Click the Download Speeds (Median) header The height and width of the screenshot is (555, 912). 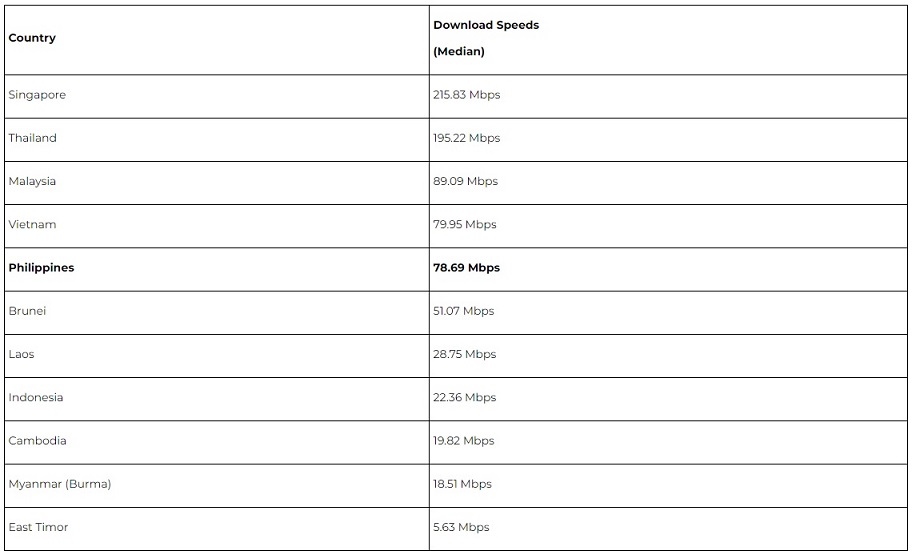point(486,38)
